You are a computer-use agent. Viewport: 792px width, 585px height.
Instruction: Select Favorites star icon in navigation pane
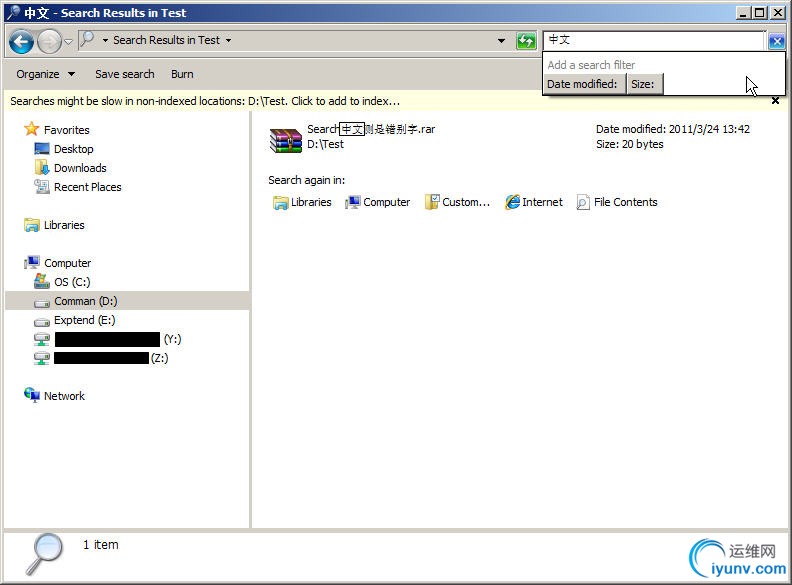(32, 129)
